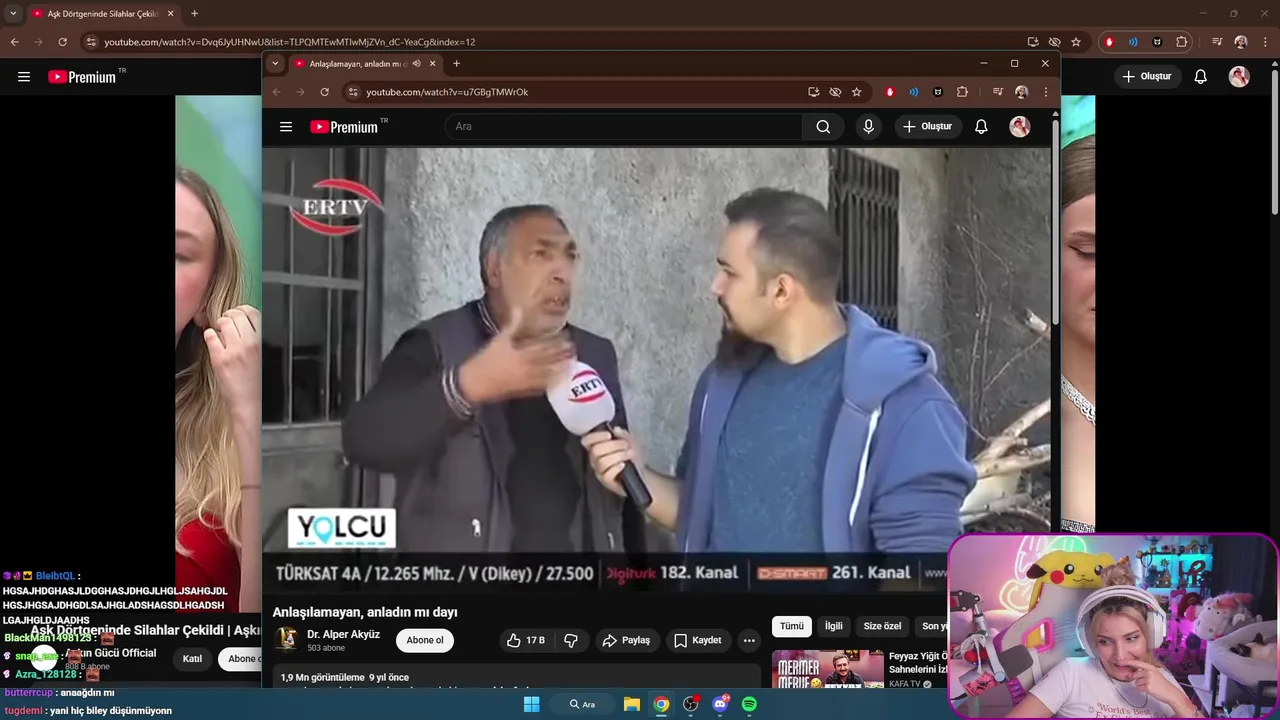
Task: Dislike the video with thumbs down
Action: tap(571, 640)
